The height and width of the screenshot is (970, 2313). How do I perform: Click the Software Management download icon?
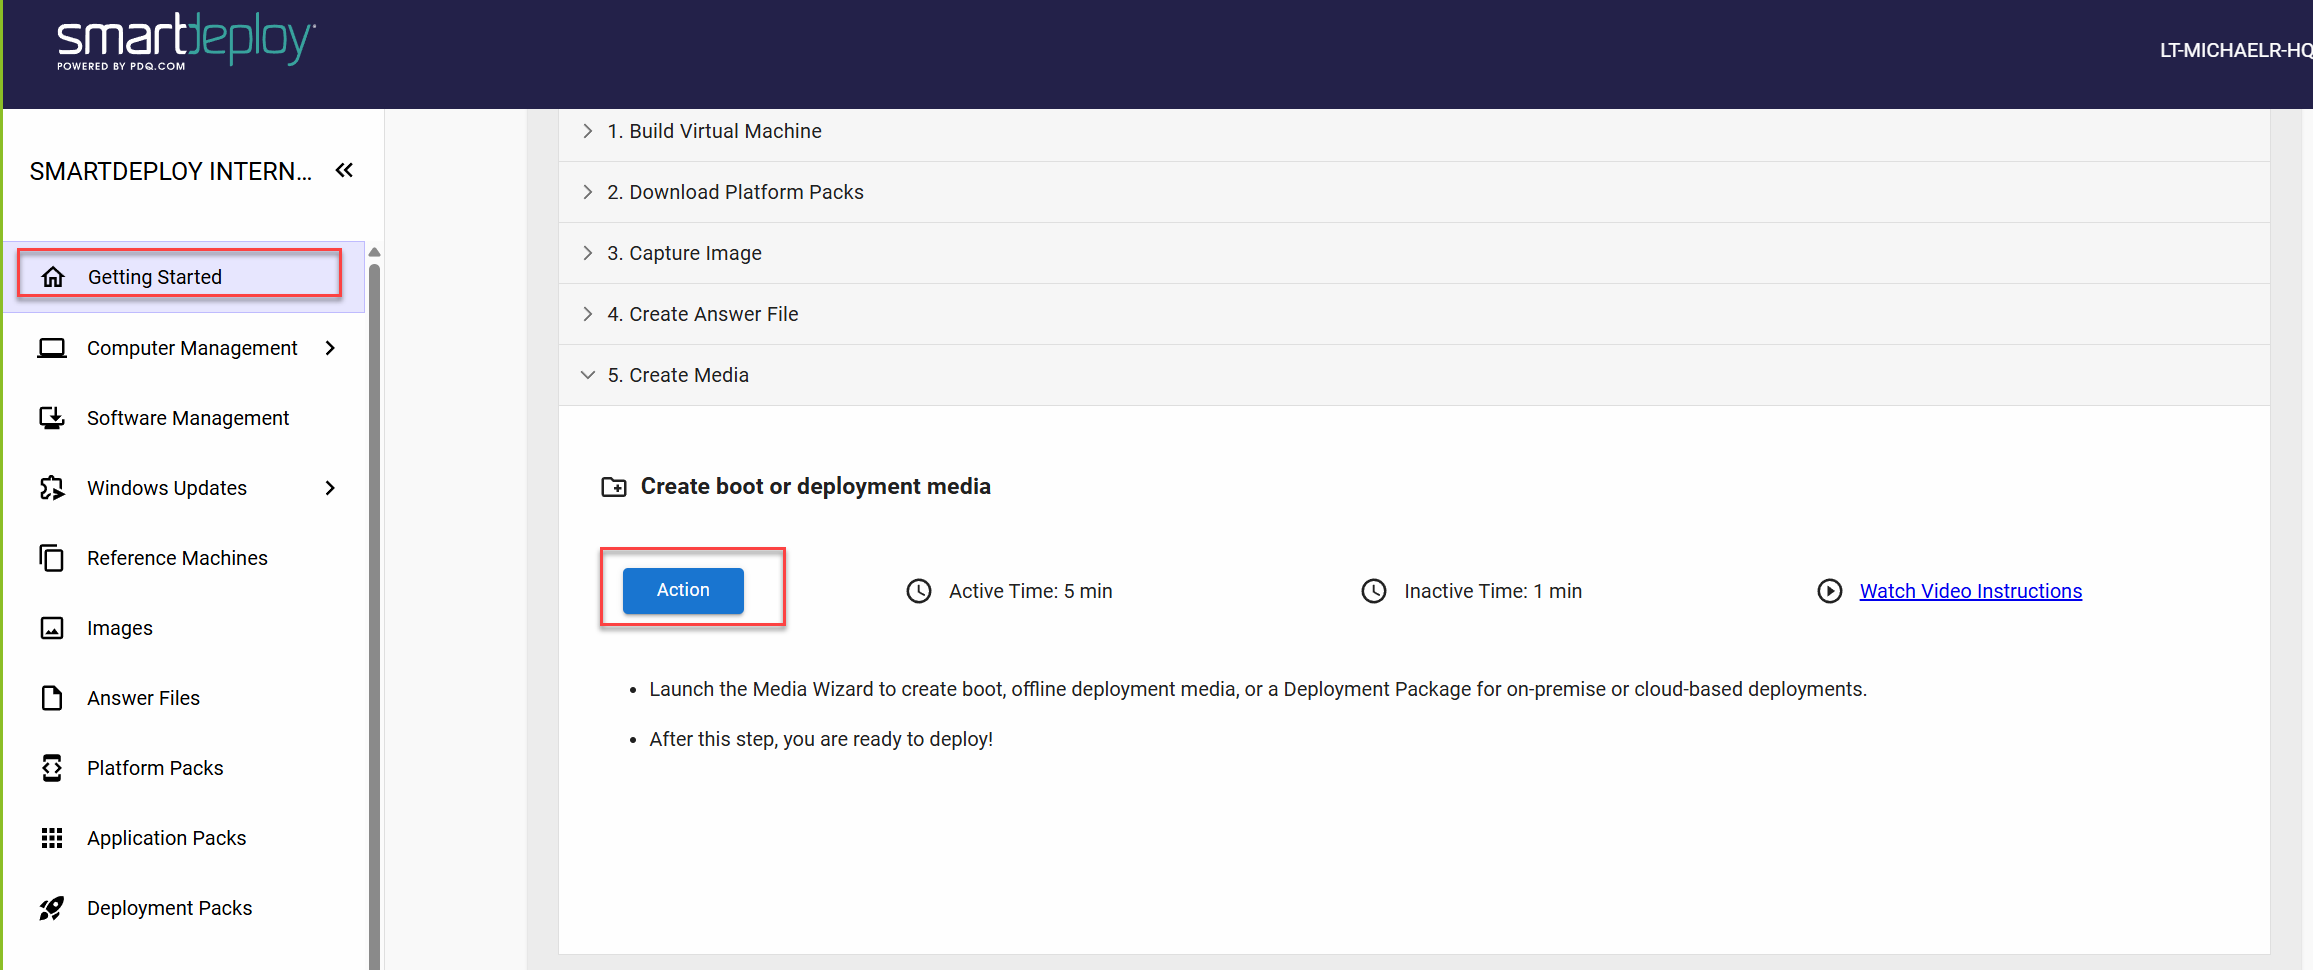[x=52, y=418]
